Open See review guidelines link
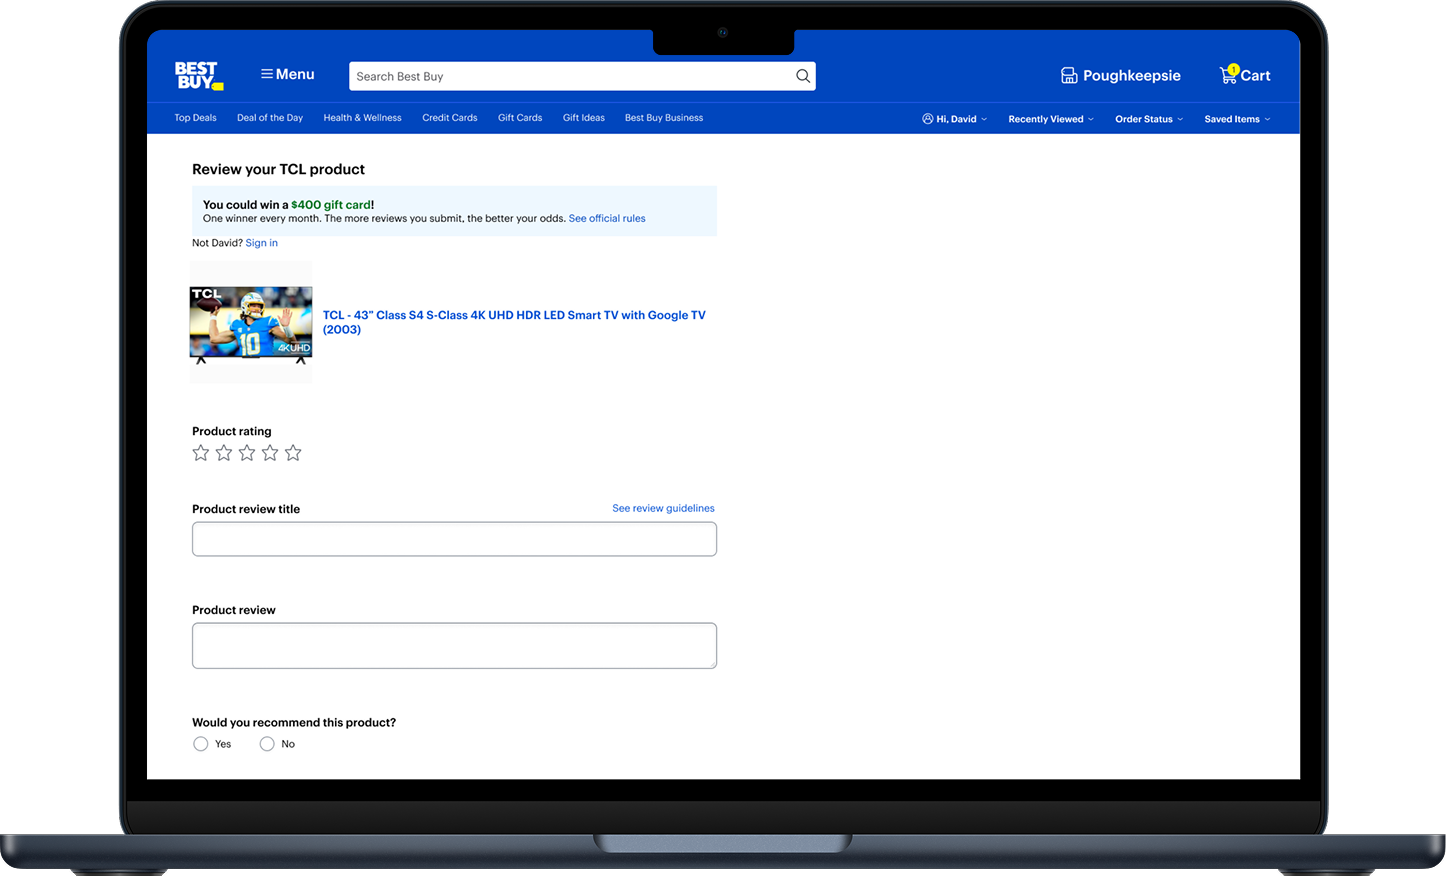This screenshot has height=876, width=1446. pos(664,508)
